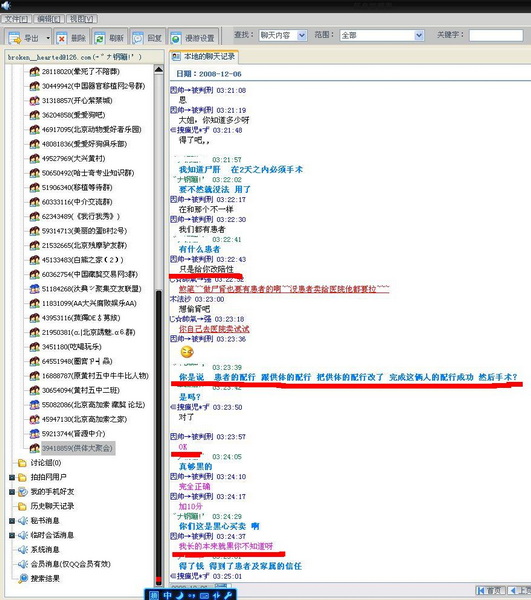The width and height of the screenshot is (531, 600).
Task: Click the date line 日期: 2008-12-06
Action: pyautogui.click(x=209, y=74)
